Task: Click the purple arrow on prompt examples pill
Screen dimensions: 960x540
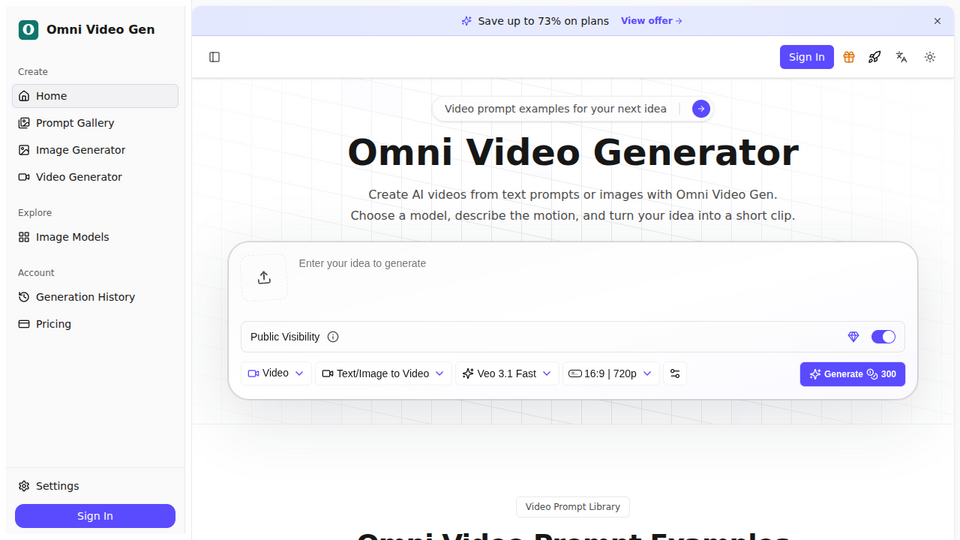Action: (x=701, y=109)
